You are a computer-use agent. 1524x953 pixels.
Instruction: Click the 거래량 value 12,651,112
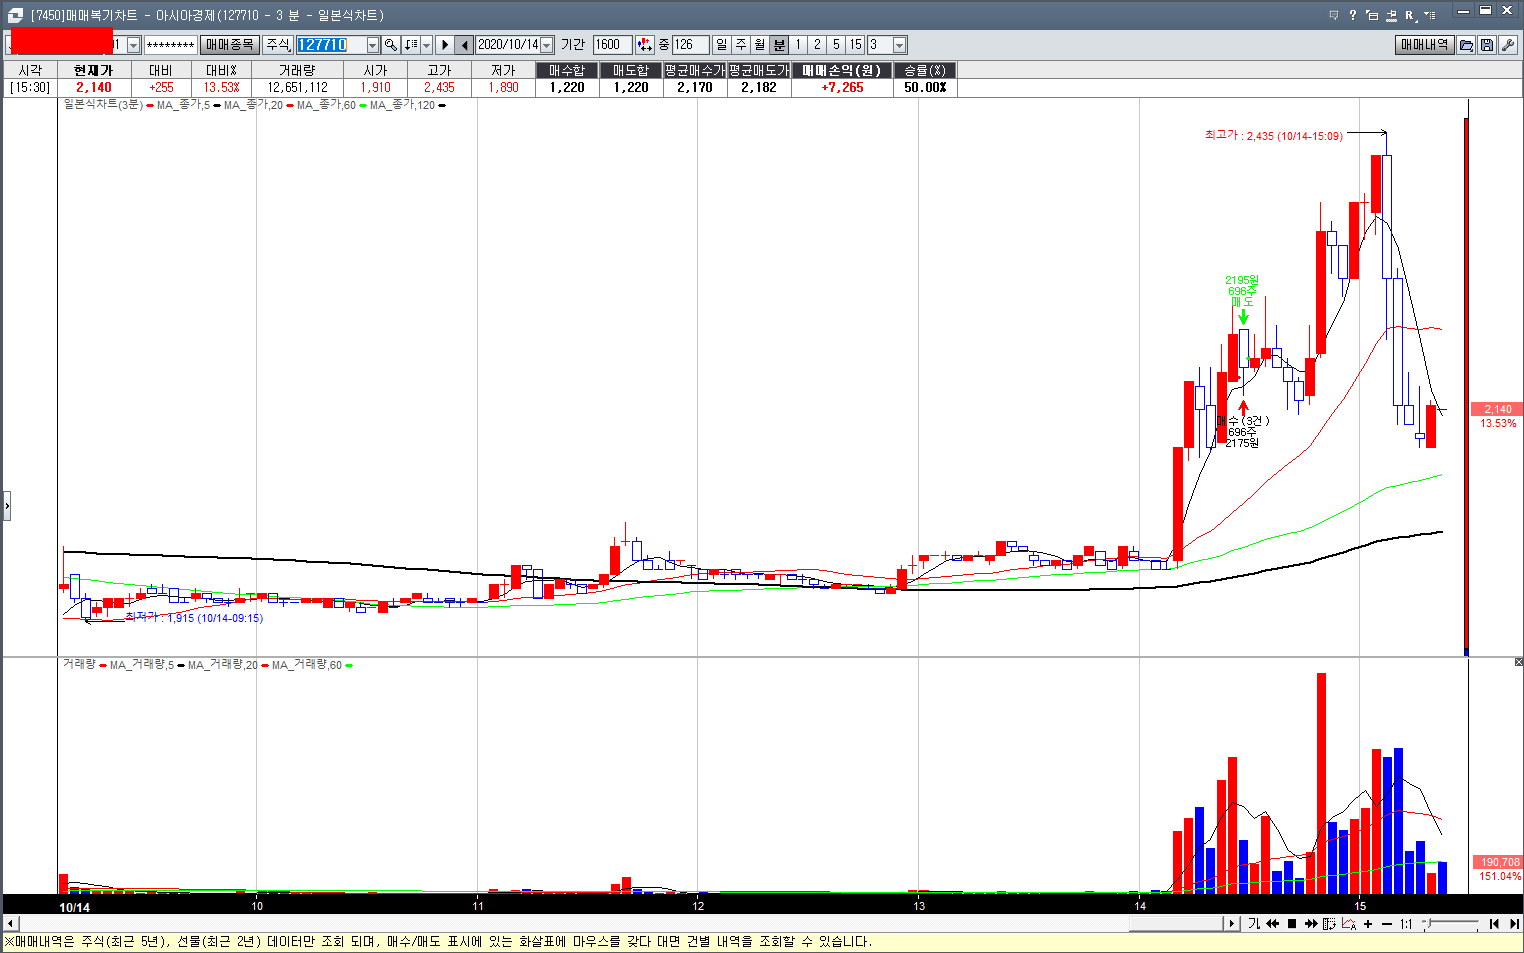pos(298,88)
